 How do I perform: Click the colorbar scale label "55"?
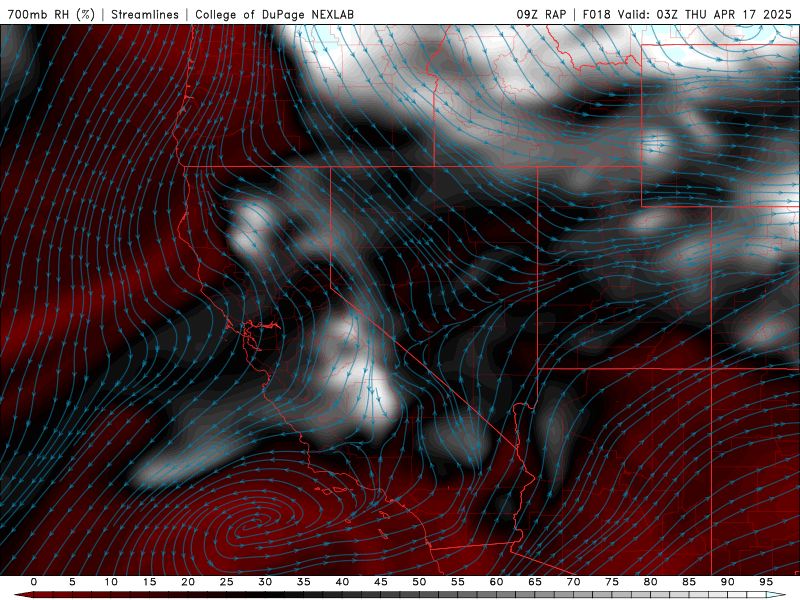457,582
